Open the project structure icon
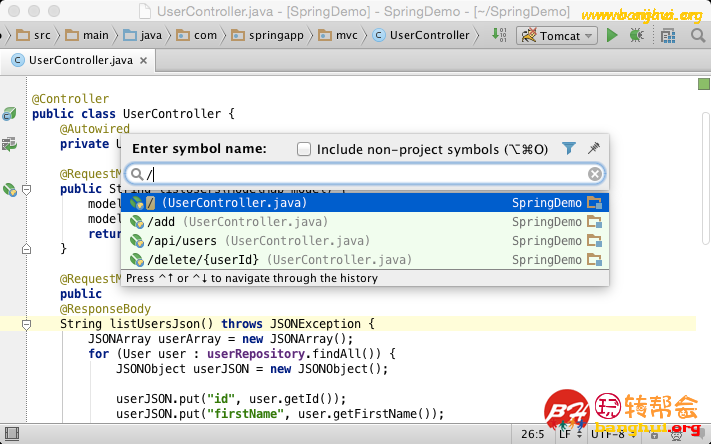711x444 pixels. pyautogui.click(x=668, y=35)
